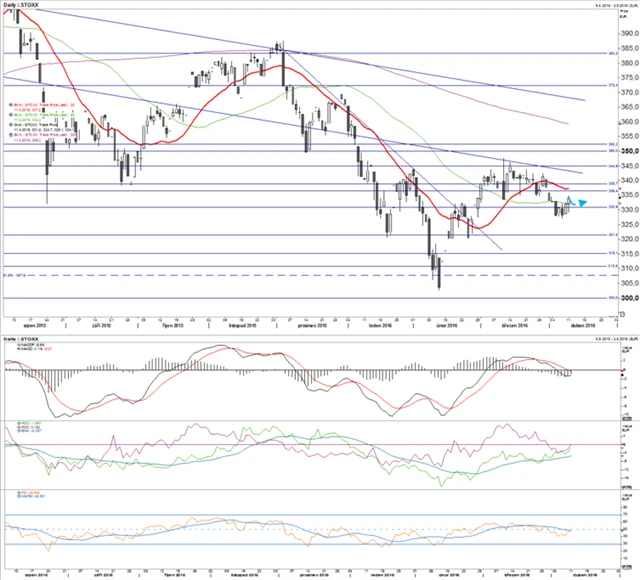Click the green ROC legend icon
The width and height of the screenshot is (640, 580).
click(x=18, y=423)
